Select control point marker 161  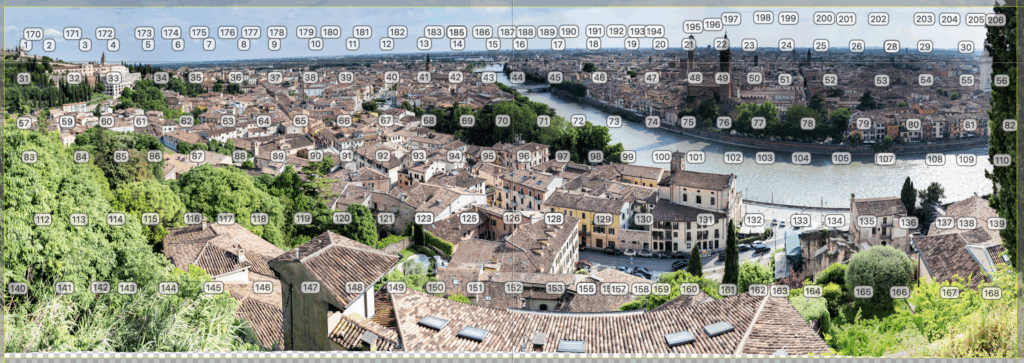pos(728,290)
